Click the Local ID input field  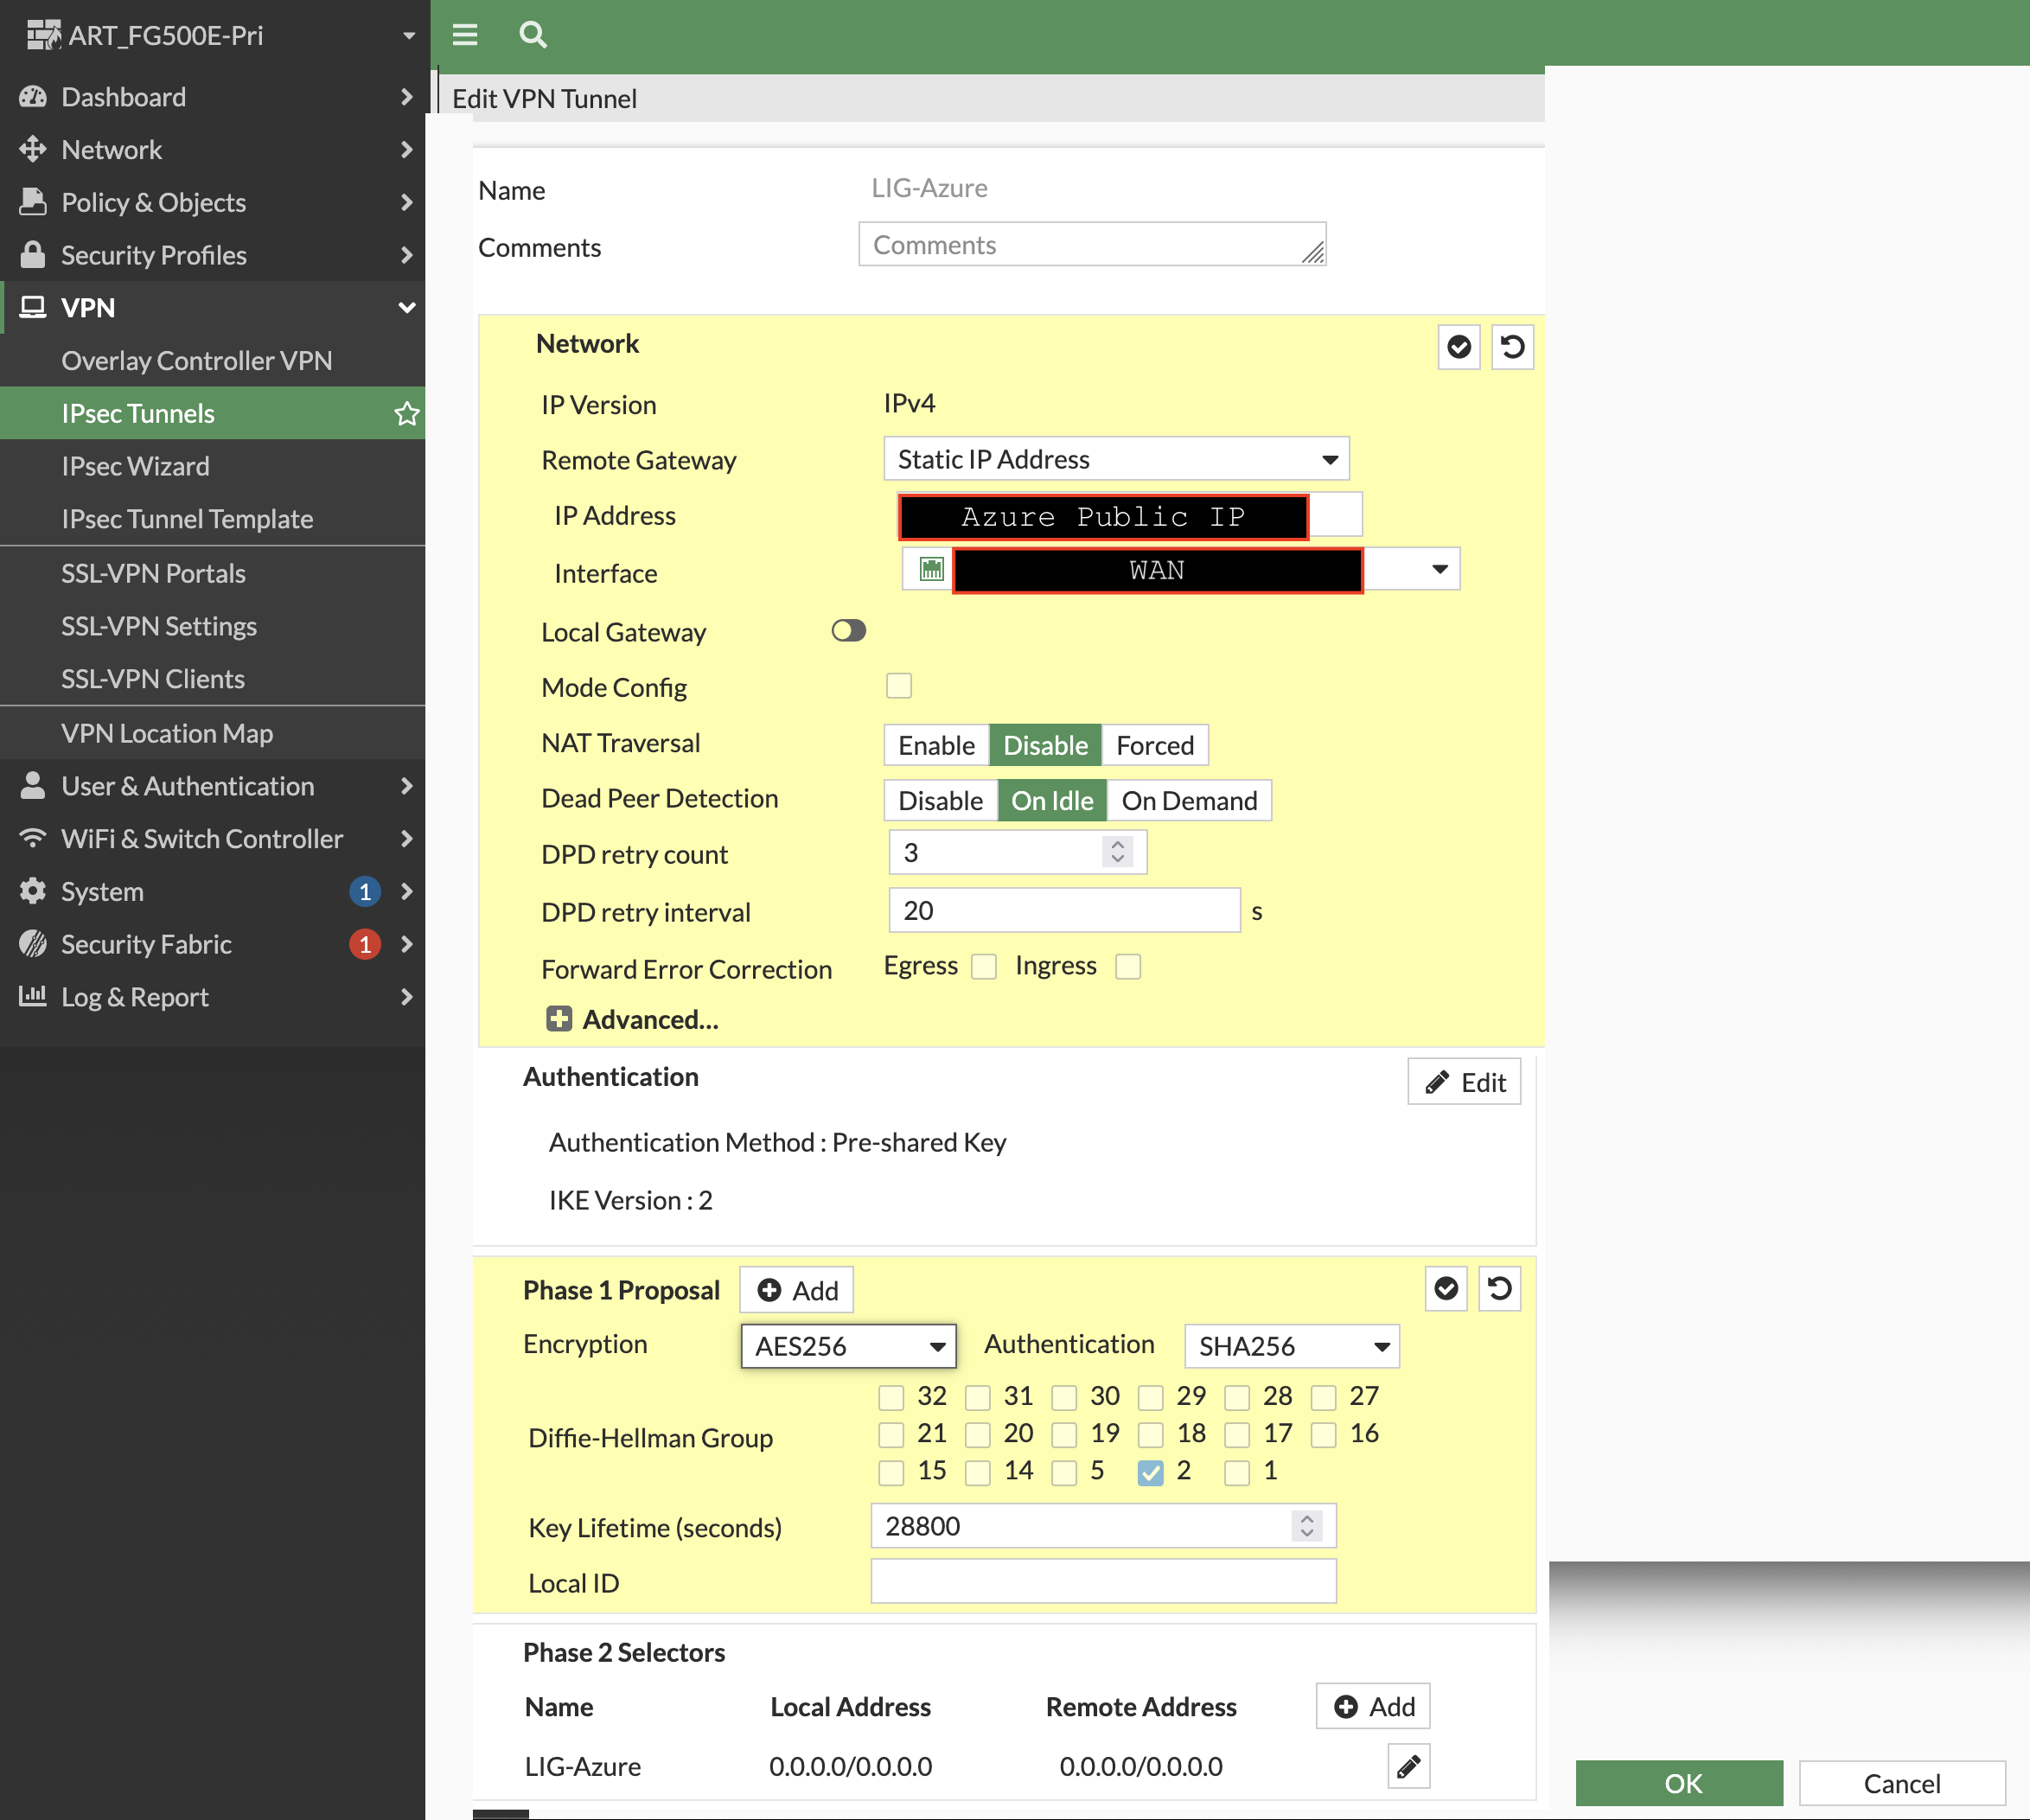tap(1104, 1582)
